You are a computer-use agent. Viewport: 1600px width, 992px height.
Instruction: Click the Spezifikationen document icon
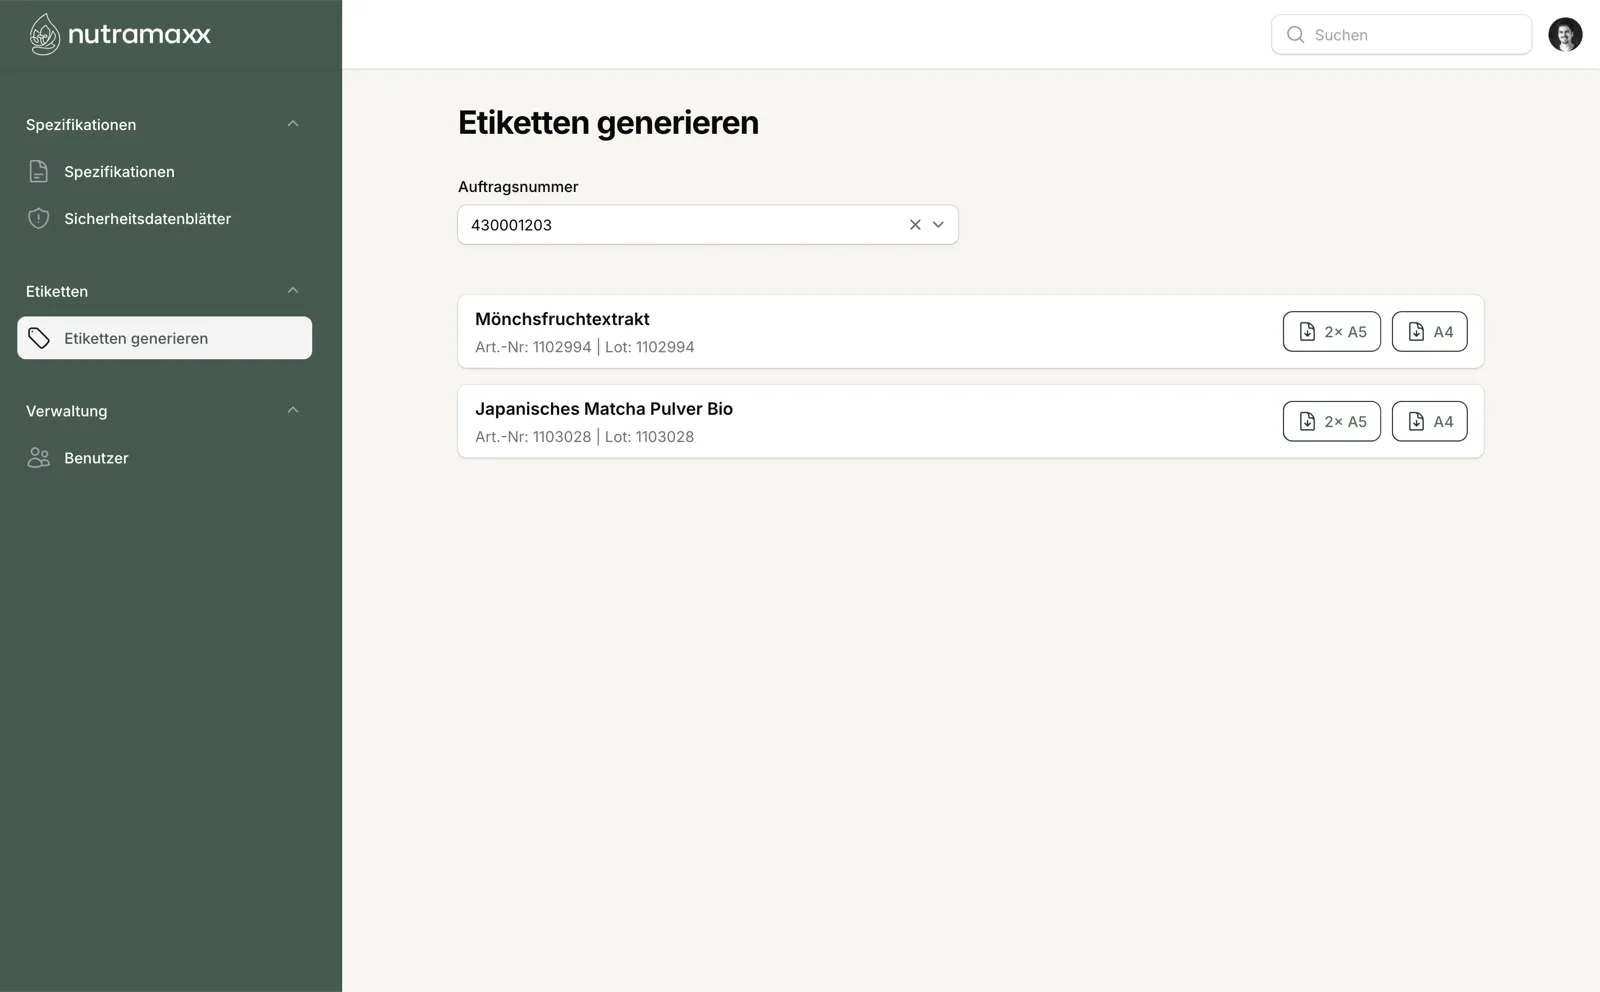[x=39, y=172]
